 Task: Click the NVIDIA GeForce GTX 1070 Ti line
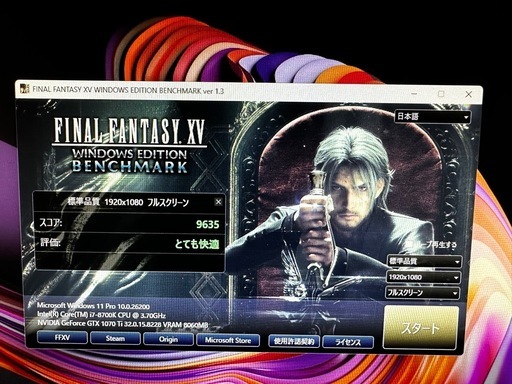123,324
